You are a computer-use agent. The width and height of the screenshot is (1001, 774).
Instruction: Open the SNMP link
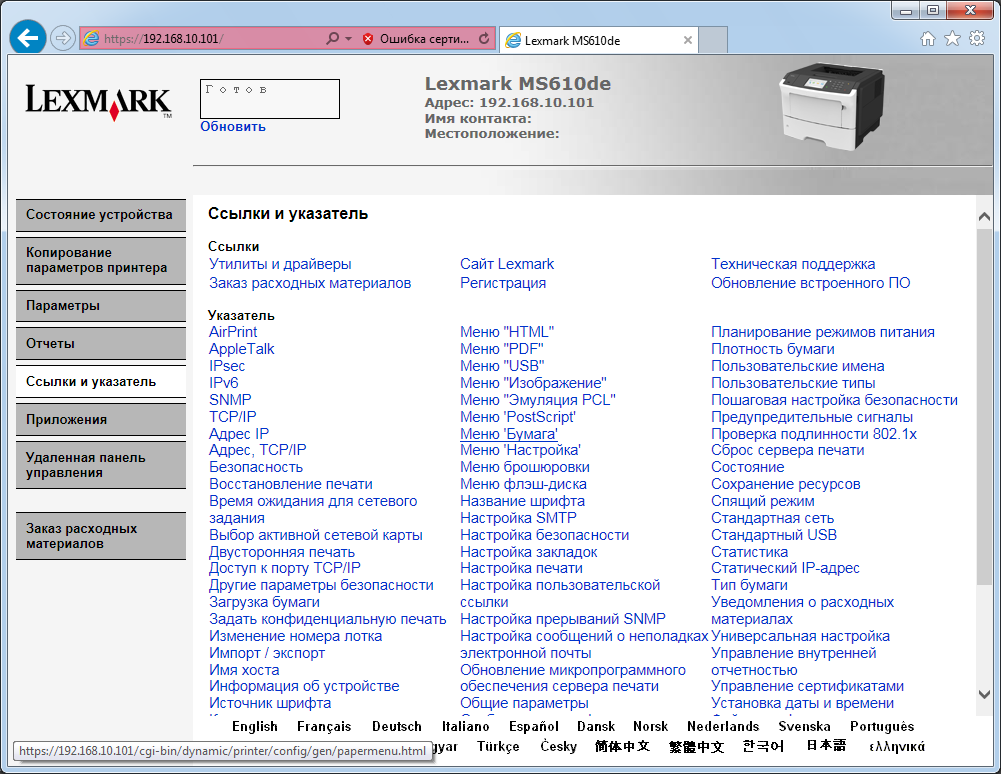pyautogui.click(x=230, y=400)
